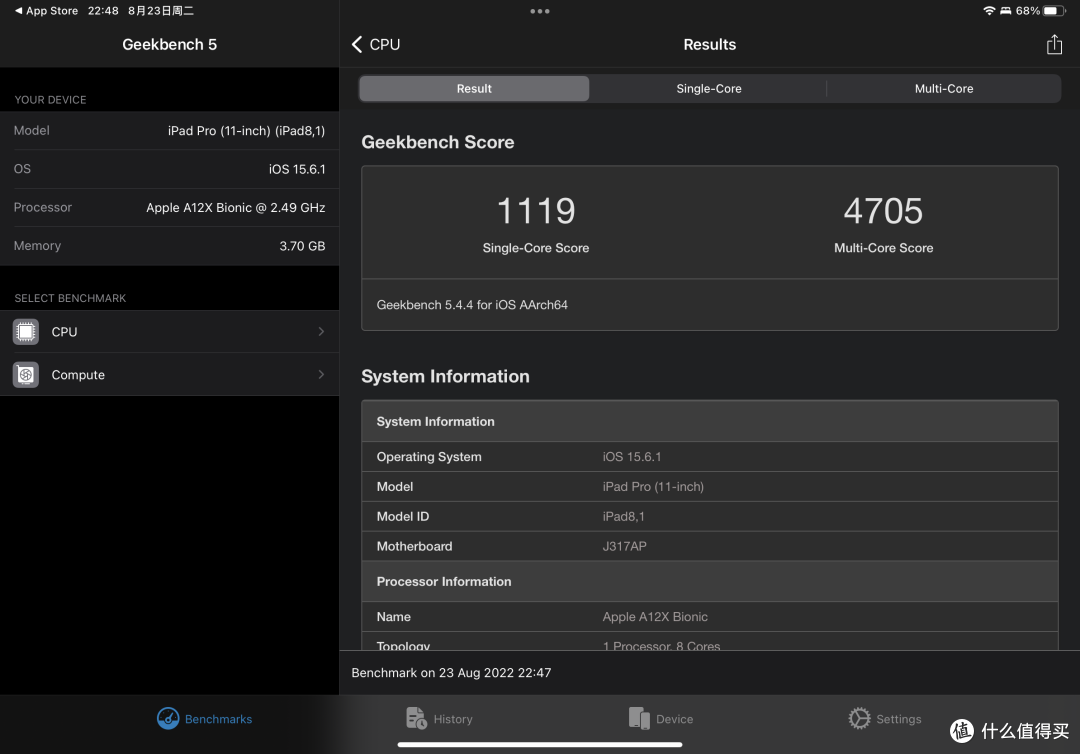
Task: Switch to the Multi-Core segment
Action: point(944,89)
